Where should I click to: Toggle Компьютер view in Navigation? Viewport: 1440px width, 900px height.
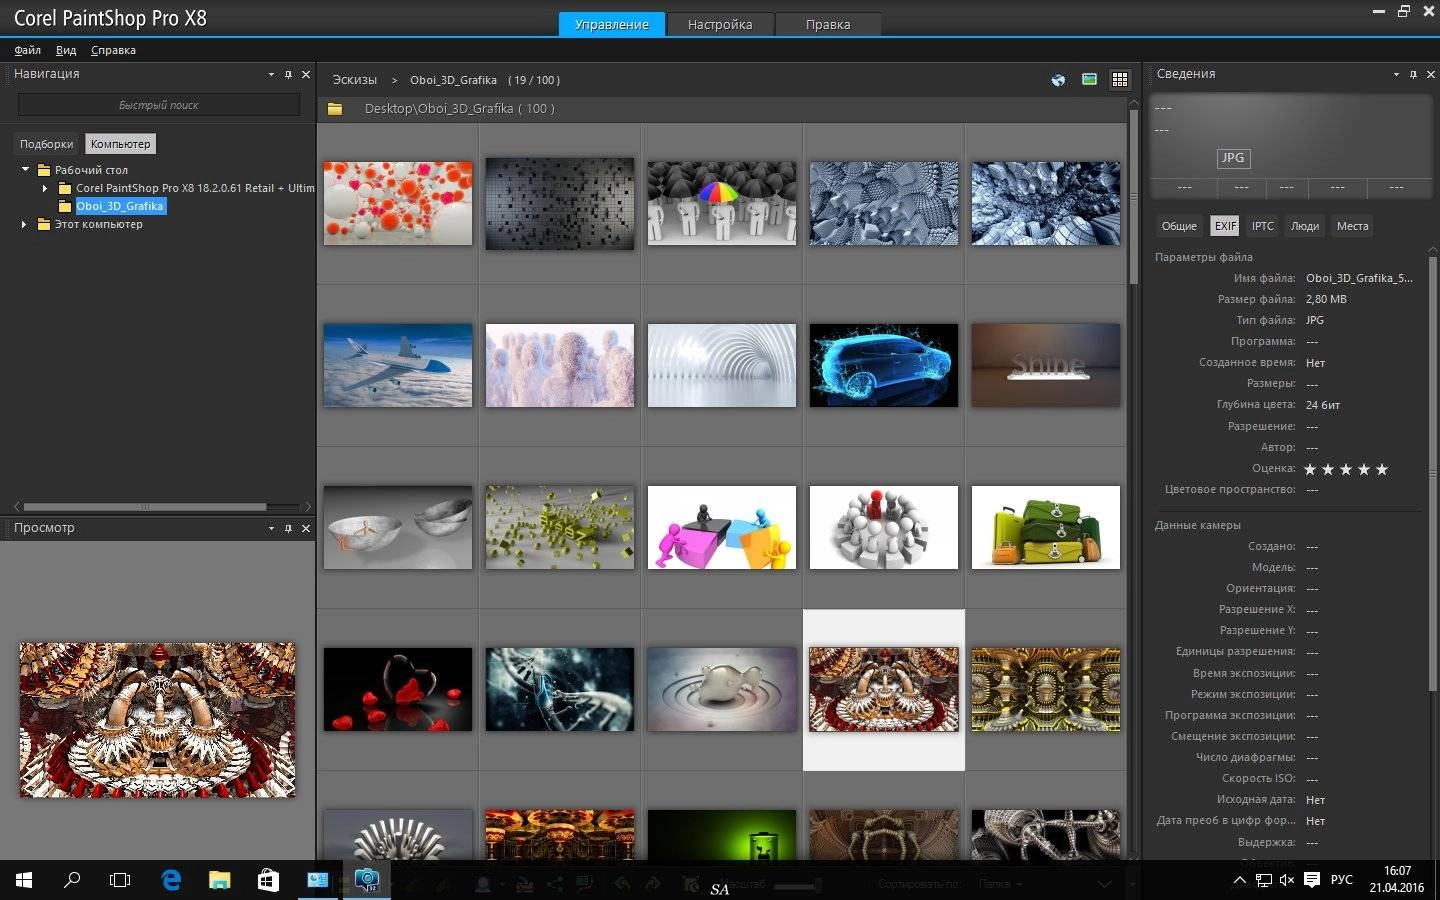120,144
